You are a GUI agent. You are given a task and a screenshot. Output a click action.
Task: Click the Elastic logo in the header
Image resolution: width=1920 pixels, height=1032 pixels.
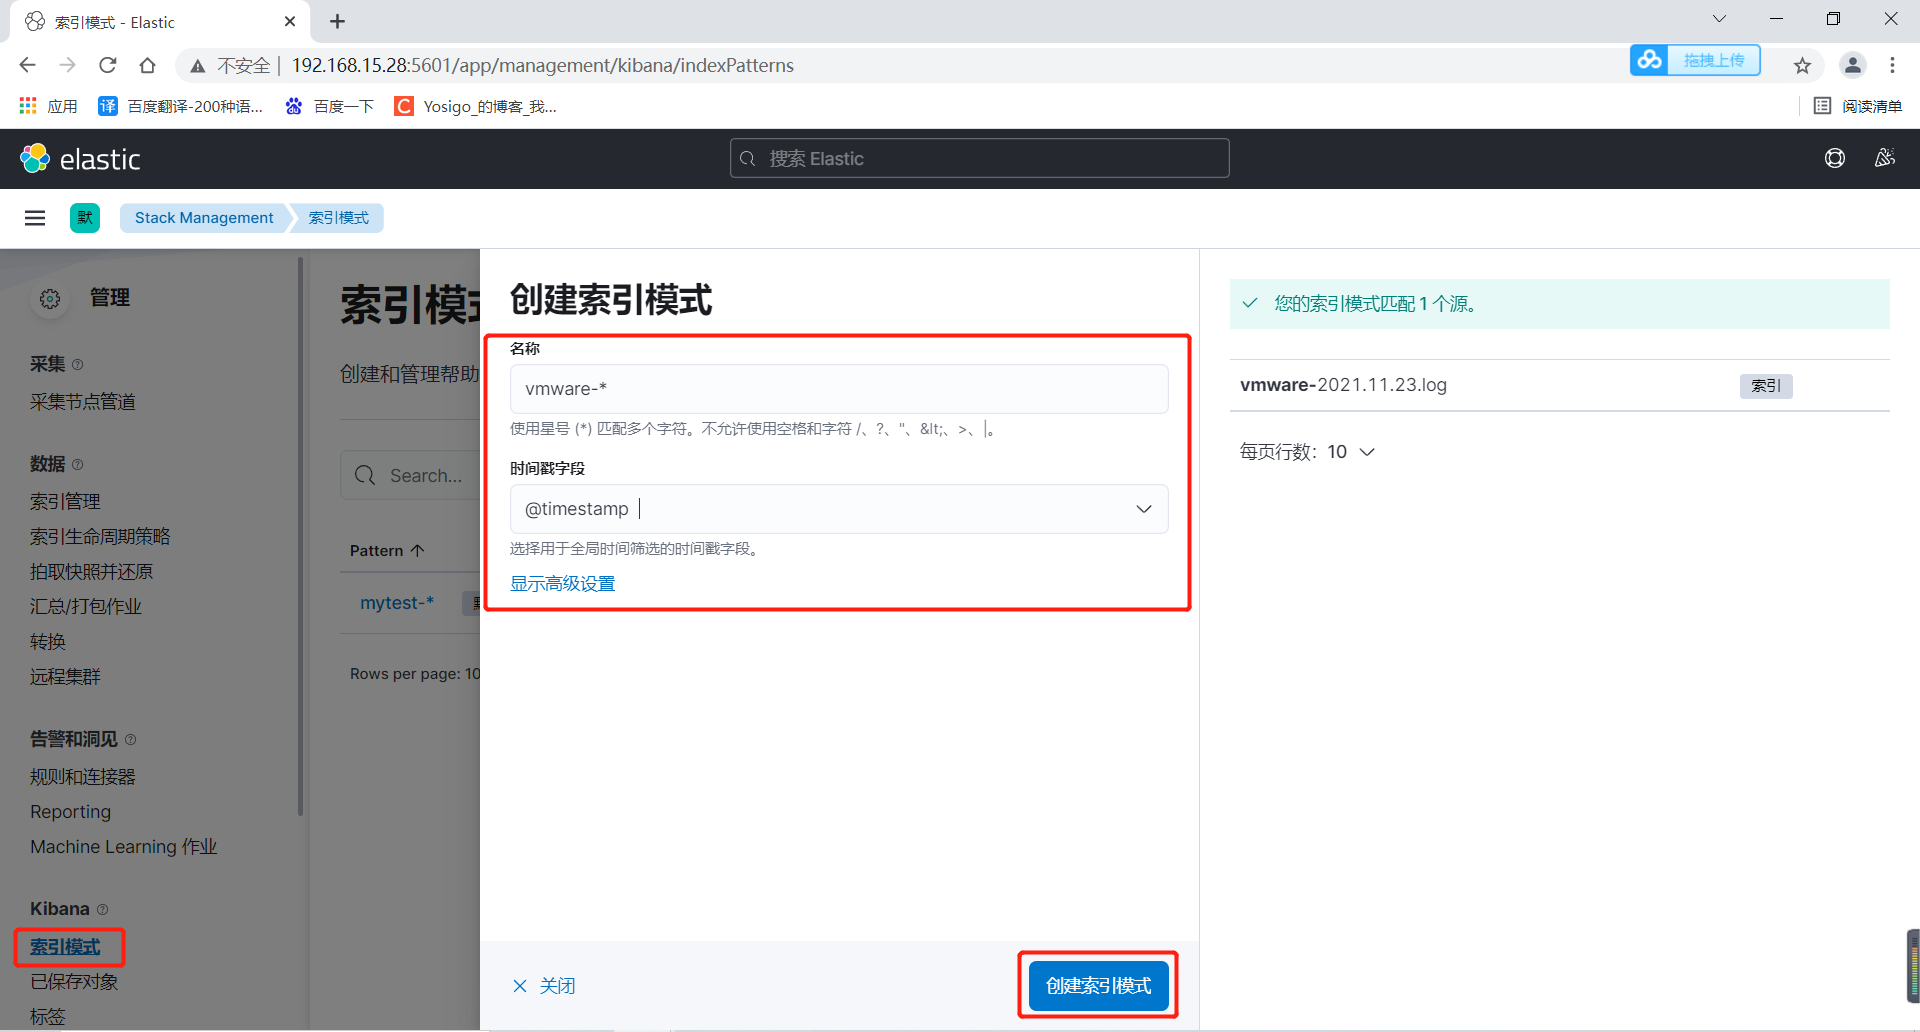[x=80, y=157]
